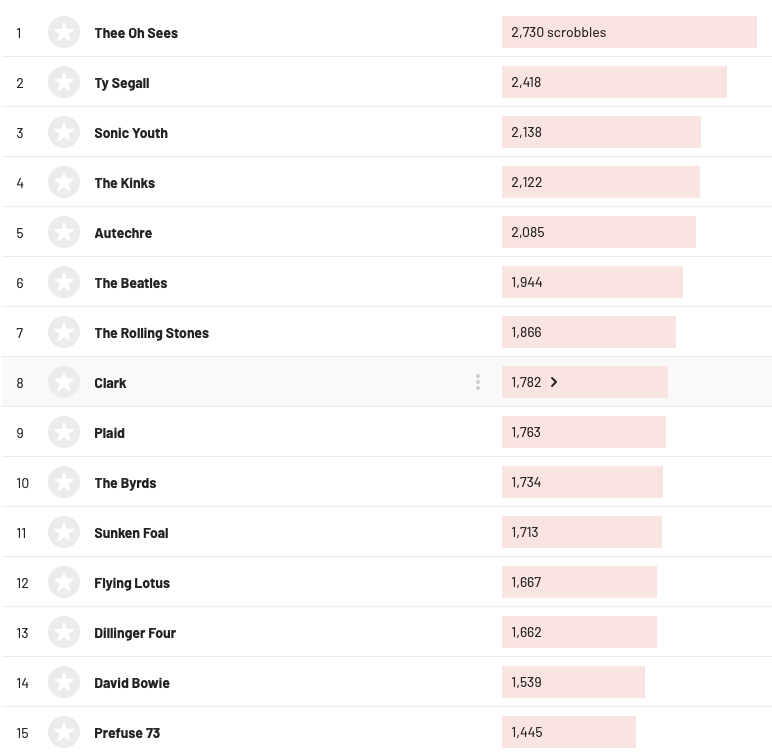Click the star avatar icon beside Flying Lotus

coord(64,582)
